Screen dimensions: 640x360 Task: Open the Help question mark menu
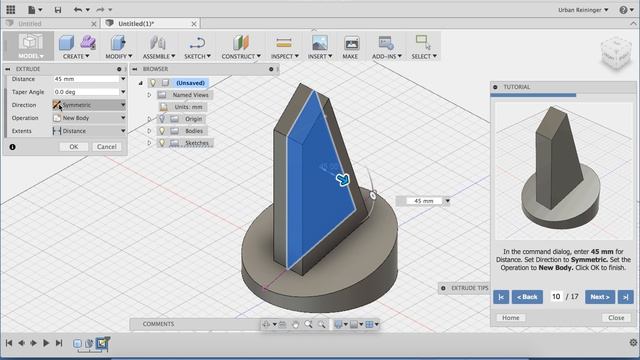[625, 9]
